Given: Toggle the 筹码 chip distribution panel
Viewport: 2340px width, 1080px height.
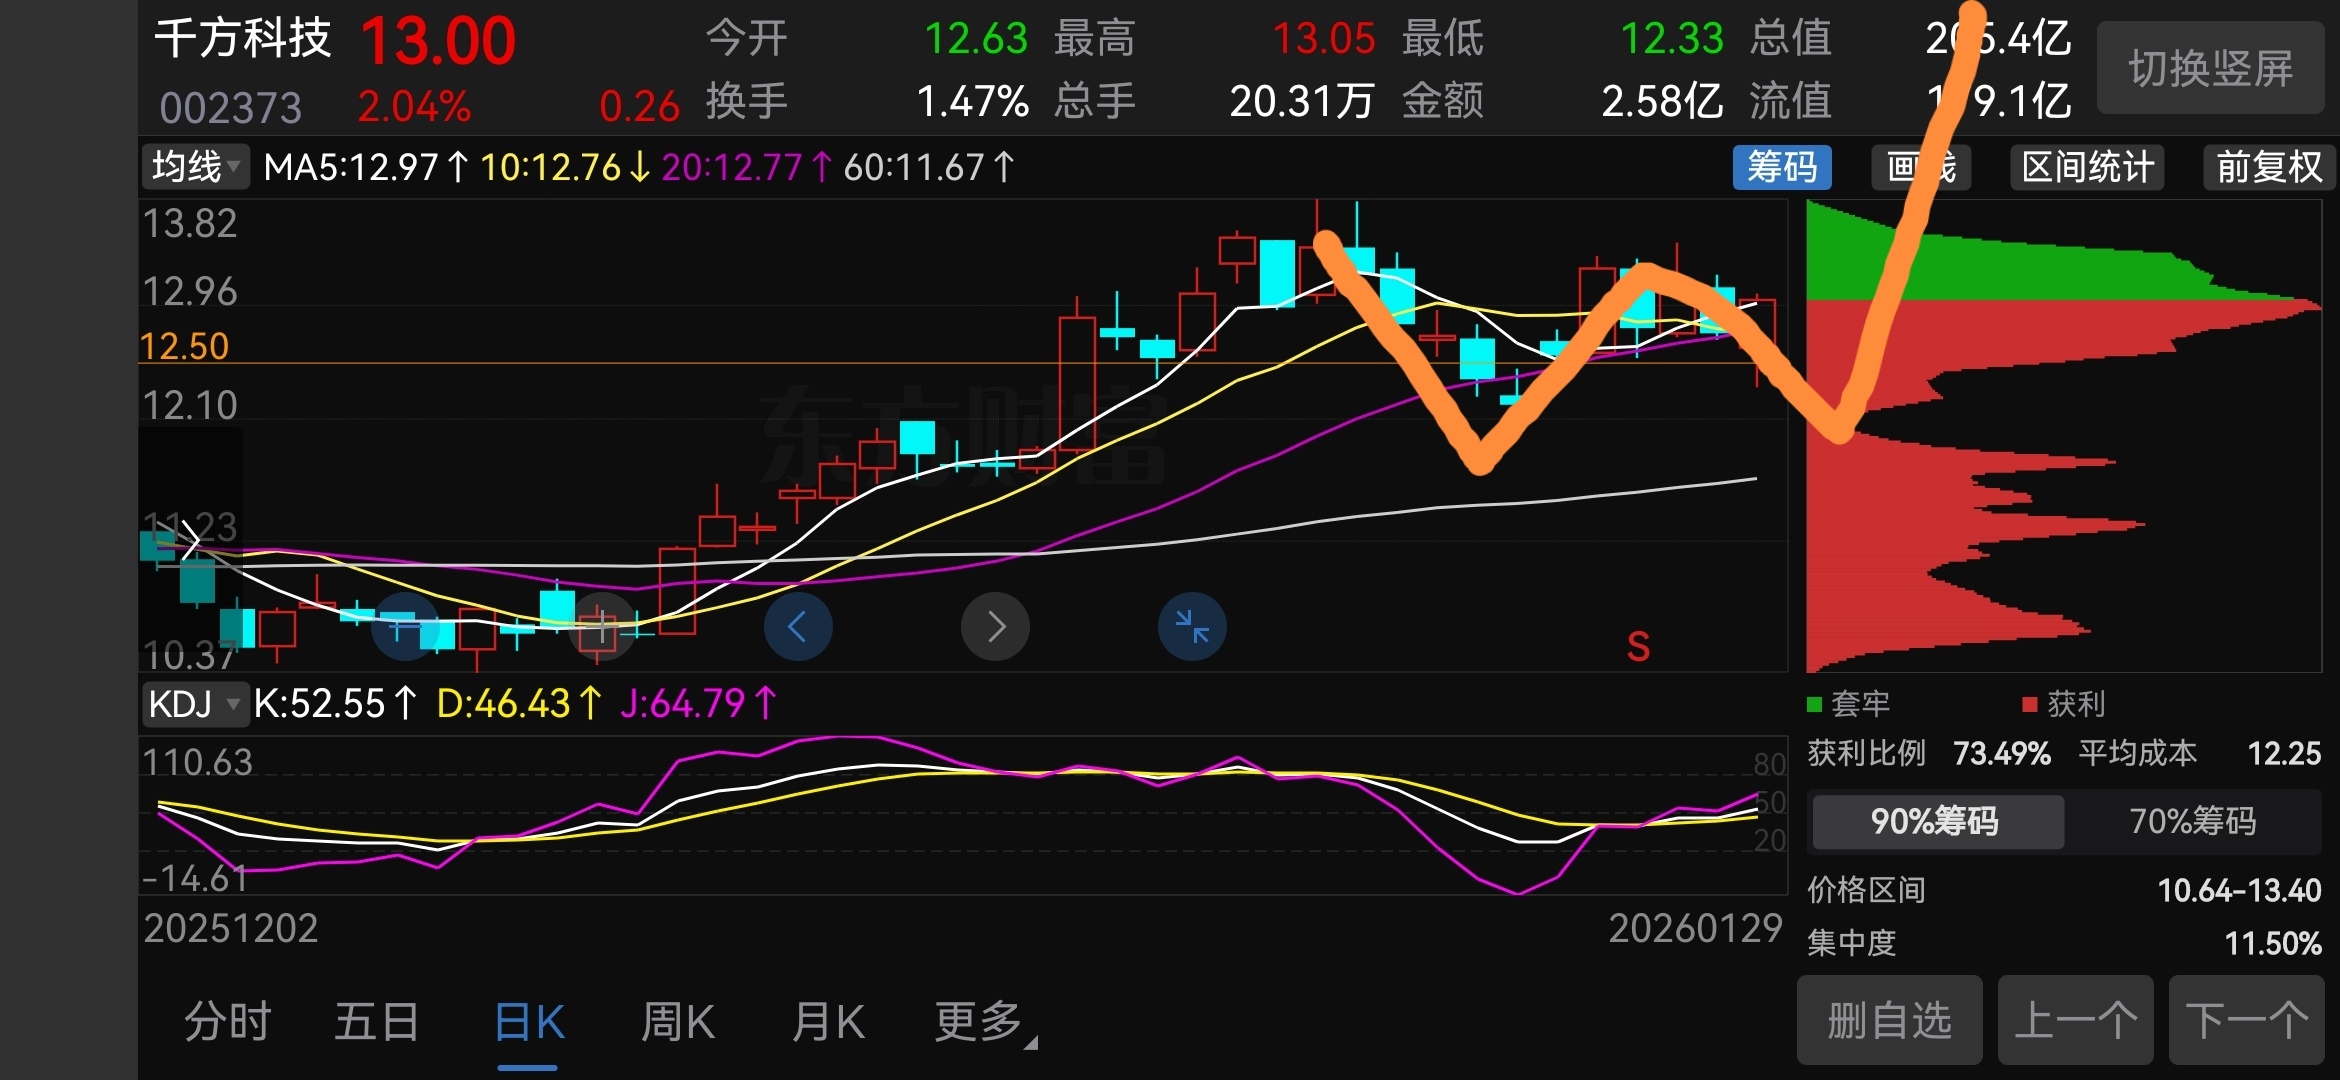Looking at the screenshot, I should point(1782,167).
